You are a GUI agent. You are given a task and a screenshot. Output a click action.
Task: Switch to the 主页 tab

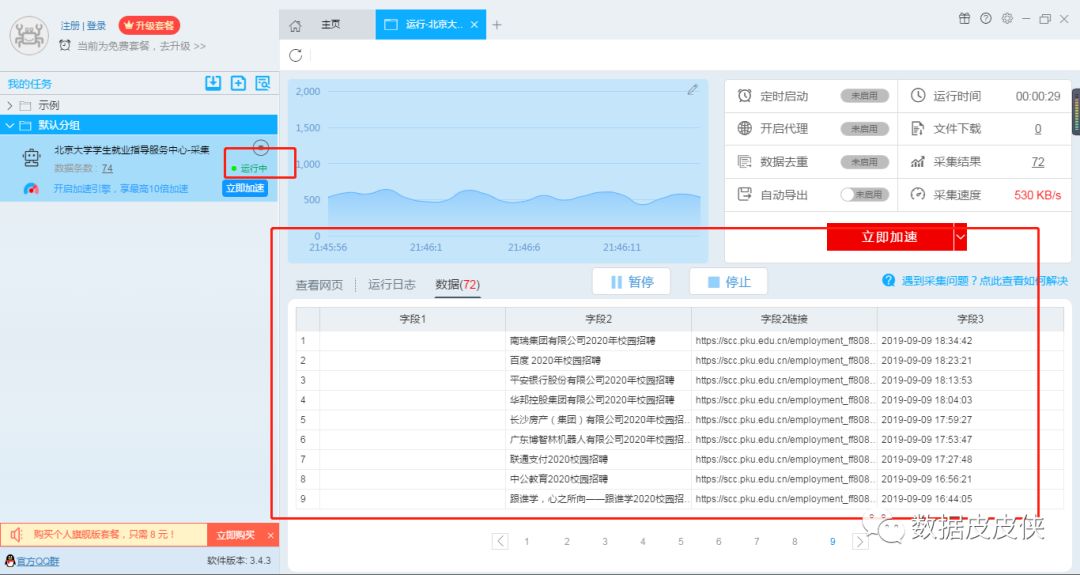pyautogui.click(x=328, y=25)
